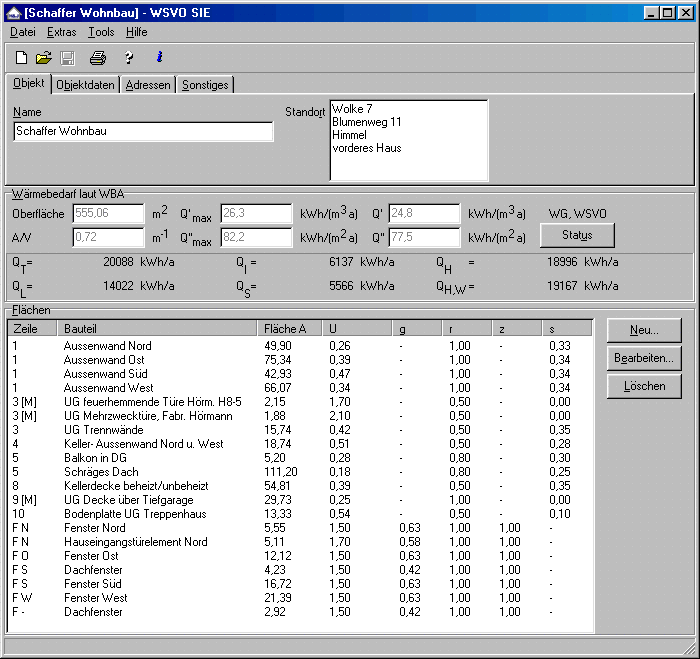Open the Datei menu
Screen dimensions: 700x659
[23, 32]
